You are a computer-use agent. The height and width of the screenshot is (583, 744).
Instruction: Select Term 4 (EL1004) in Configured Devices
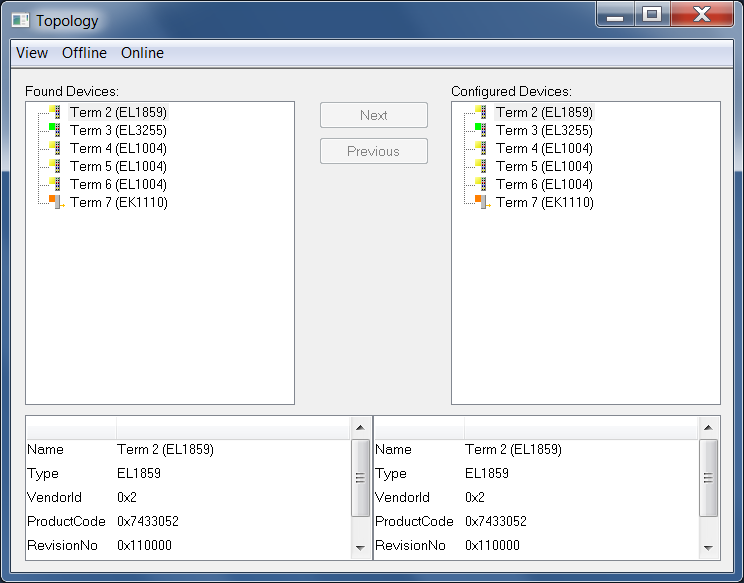pos(544,148)
